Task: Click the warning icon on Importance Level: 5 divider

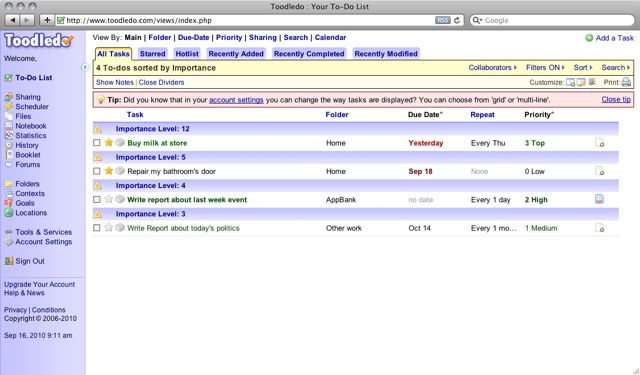Action: (98, 158)
